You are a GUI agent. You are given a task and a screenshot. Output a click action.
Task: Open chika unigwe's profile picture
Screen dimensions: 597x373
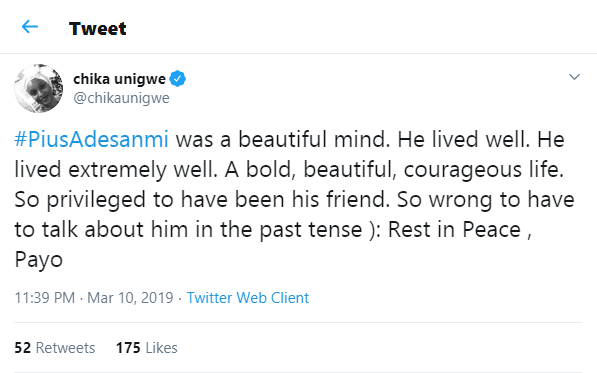39,88
